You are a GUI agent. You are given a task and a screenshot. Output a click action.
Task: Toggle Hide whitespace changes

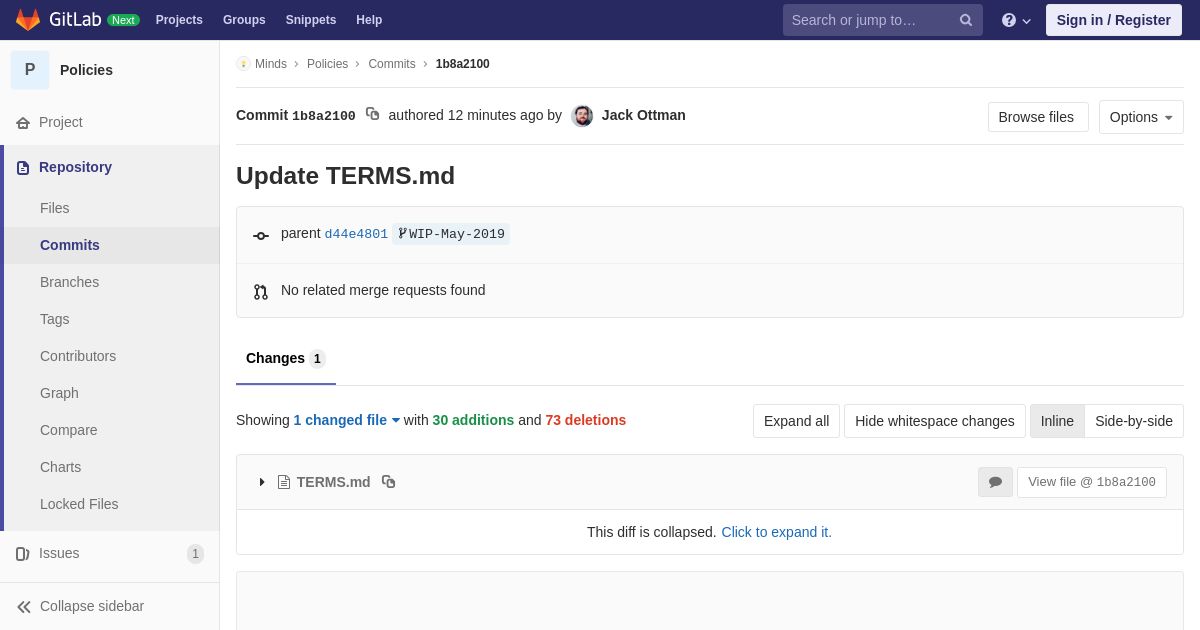coord(935,421)
